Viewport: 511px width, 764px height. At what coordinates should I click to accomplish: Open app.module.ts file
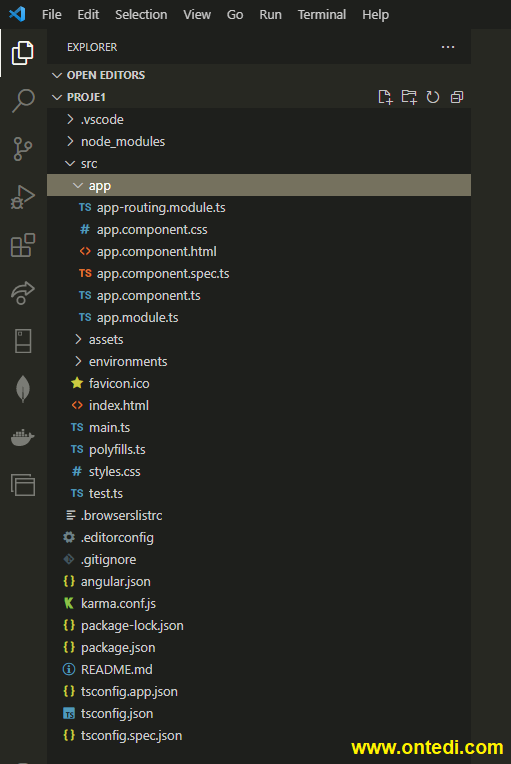pyautogui.click(x=259, y=317)
